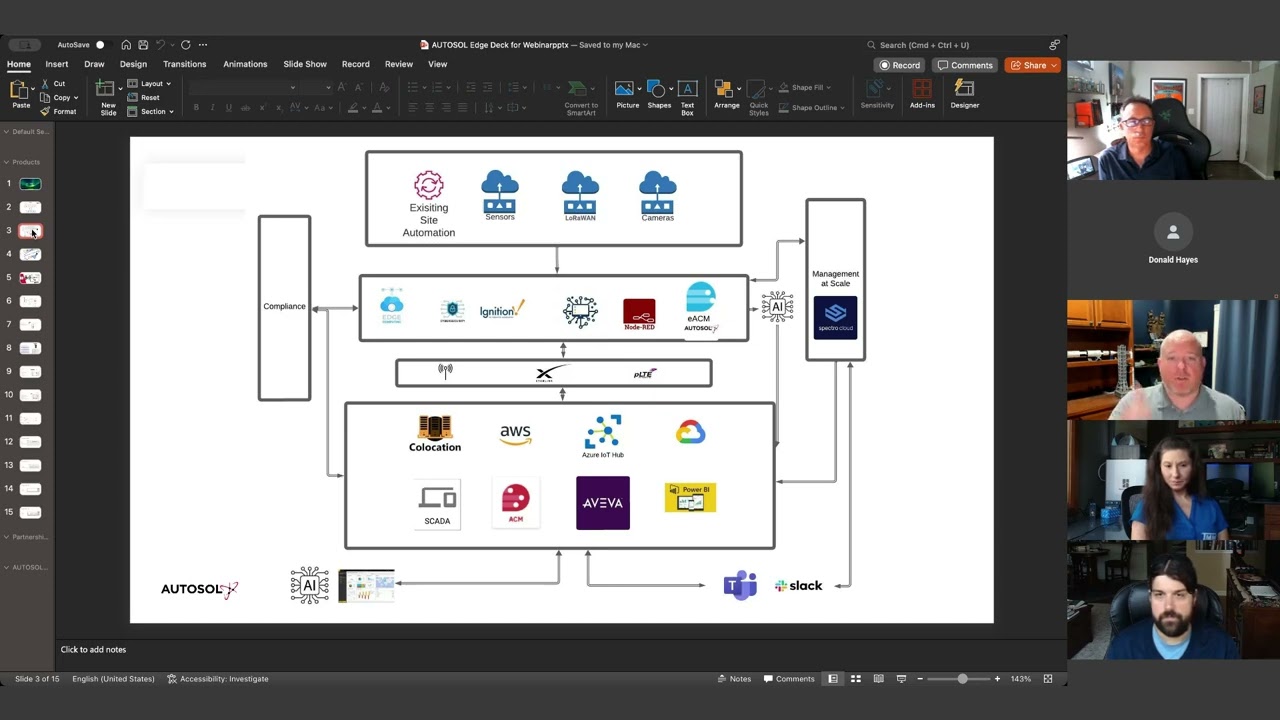Viewport: 1280px width, 720px height.
Task: Open the Arrange tool
Action: (x=727, y=94)
